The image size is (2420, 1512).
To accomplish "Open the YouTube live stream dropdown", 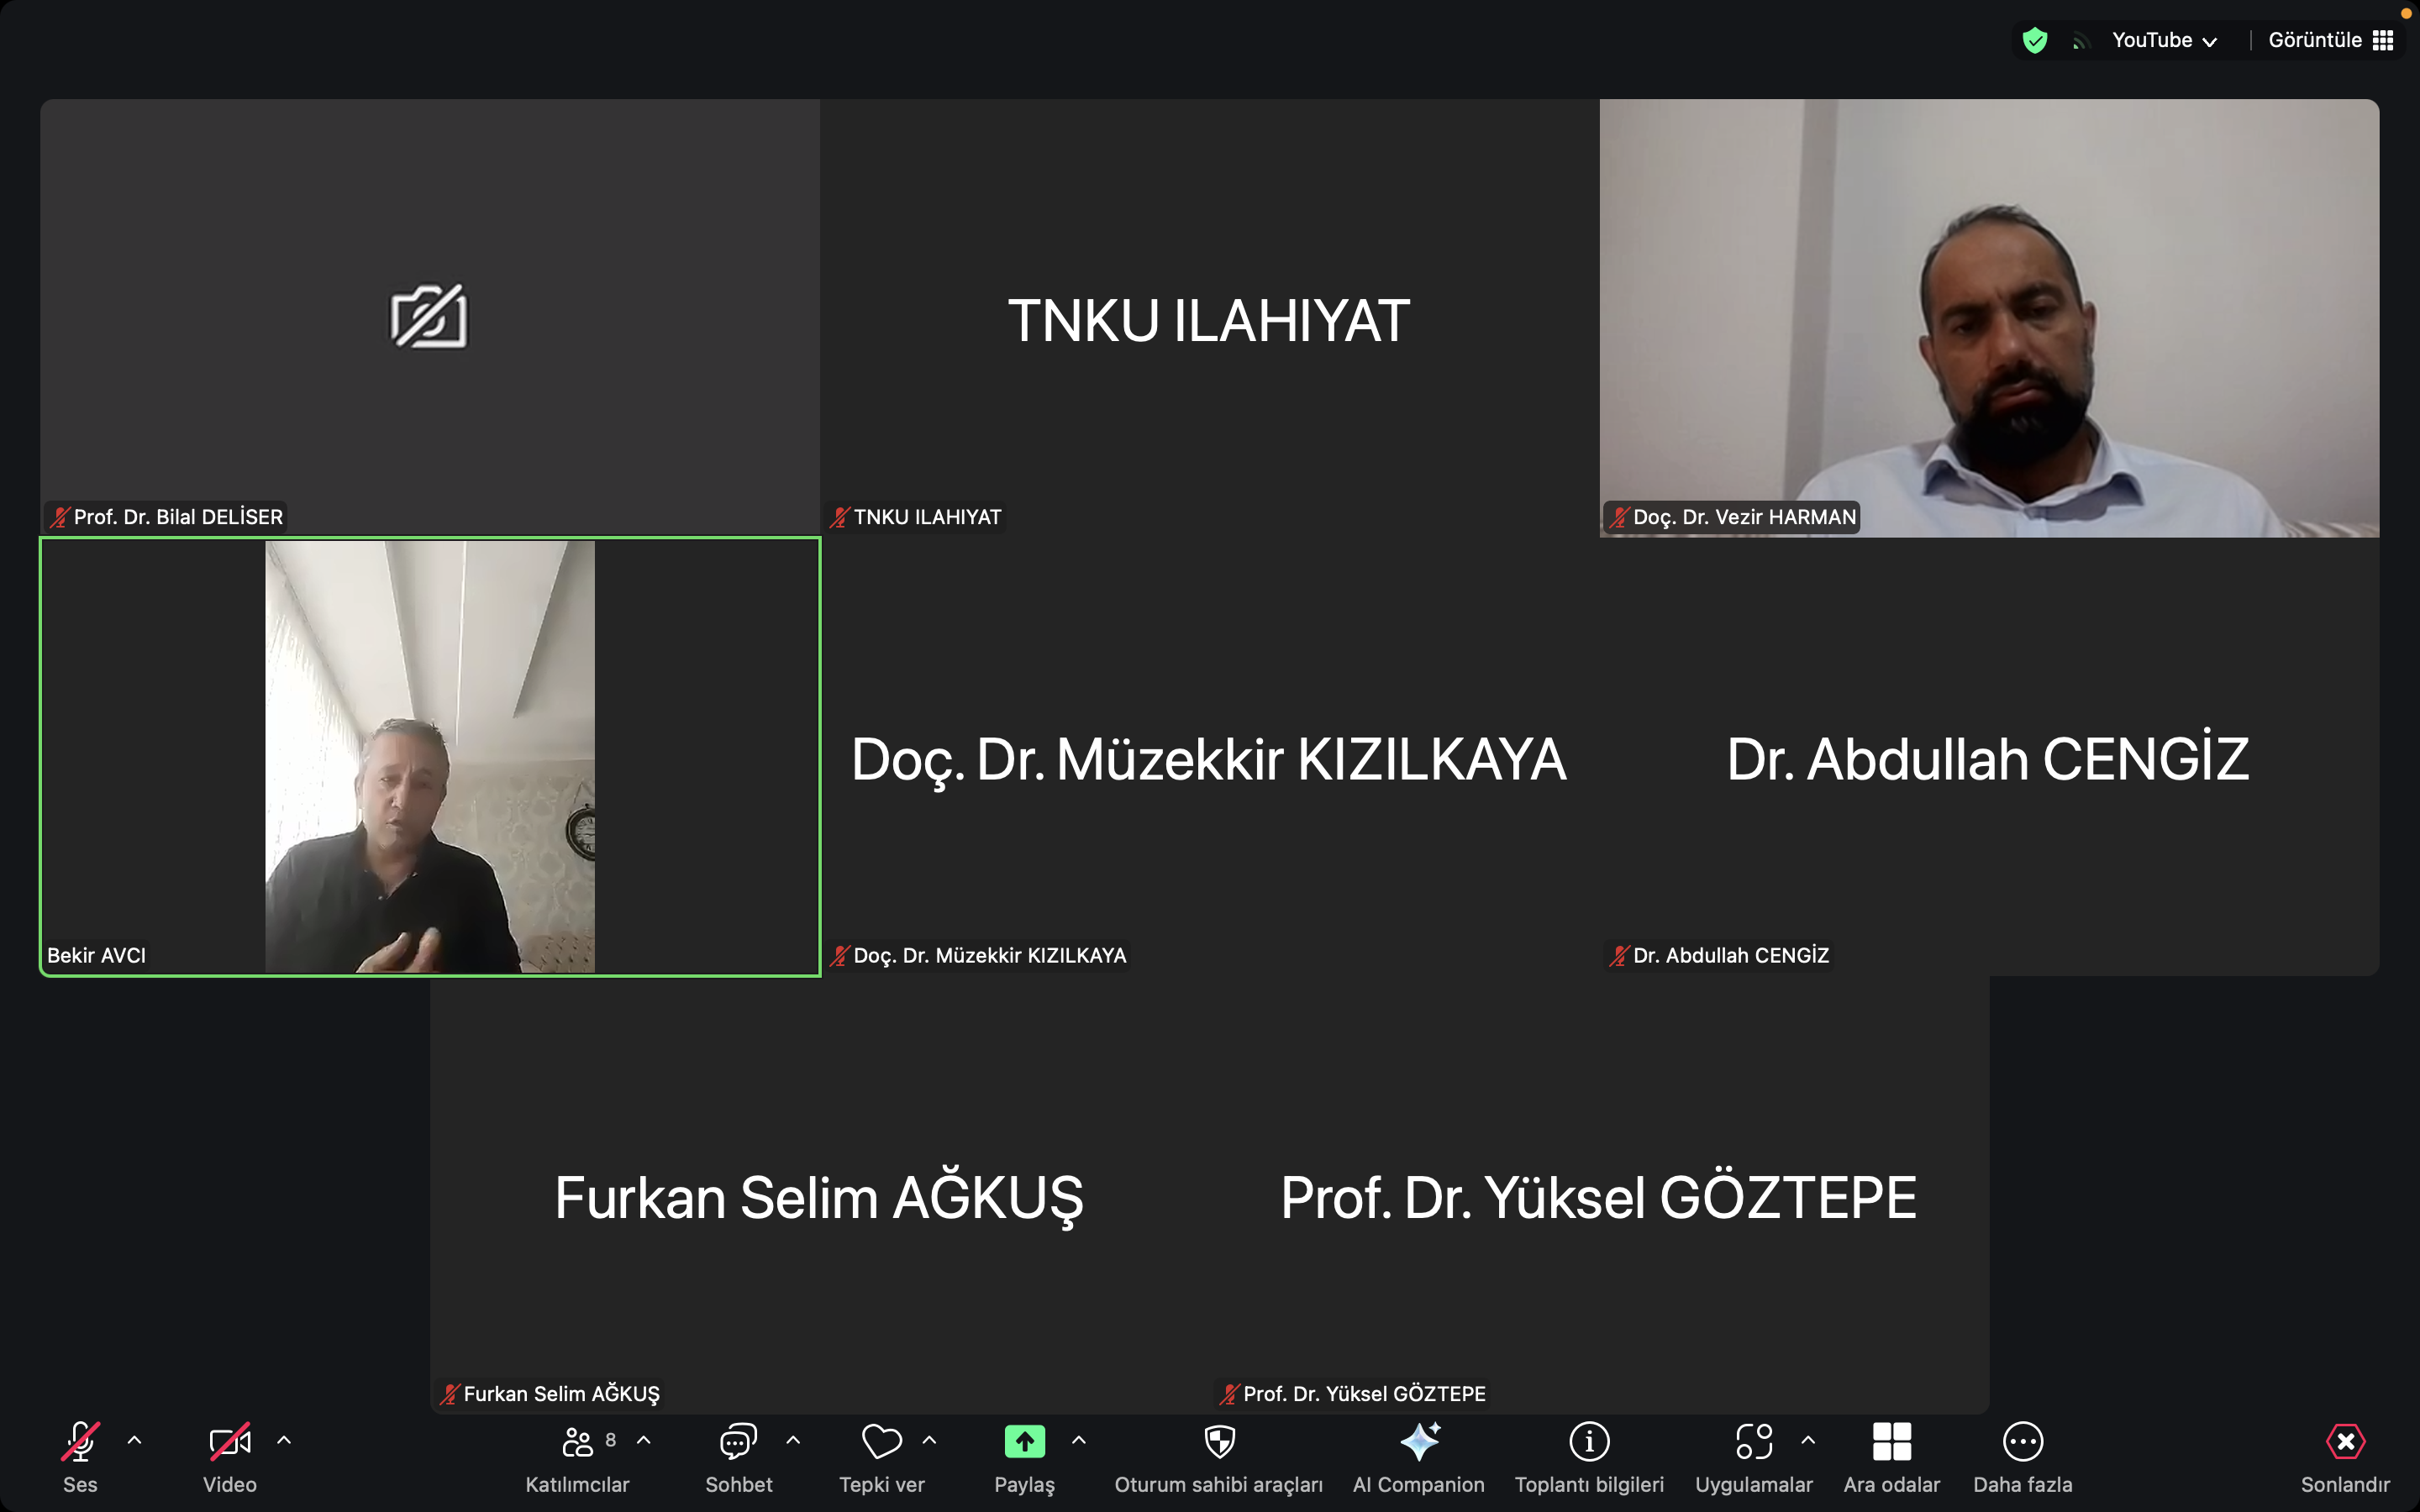I will point(2164,40).
